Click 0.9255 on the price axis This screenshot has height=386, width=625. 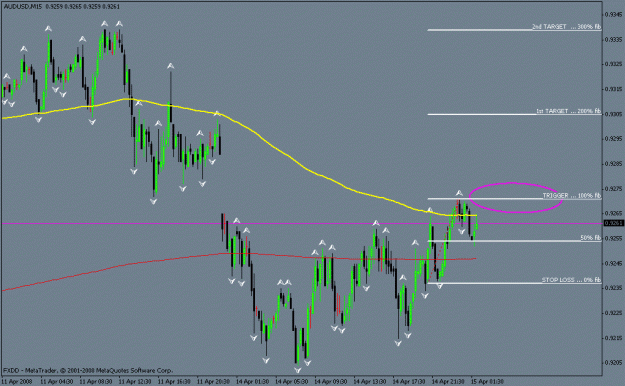pyautogui.click(x=613, y=238)
